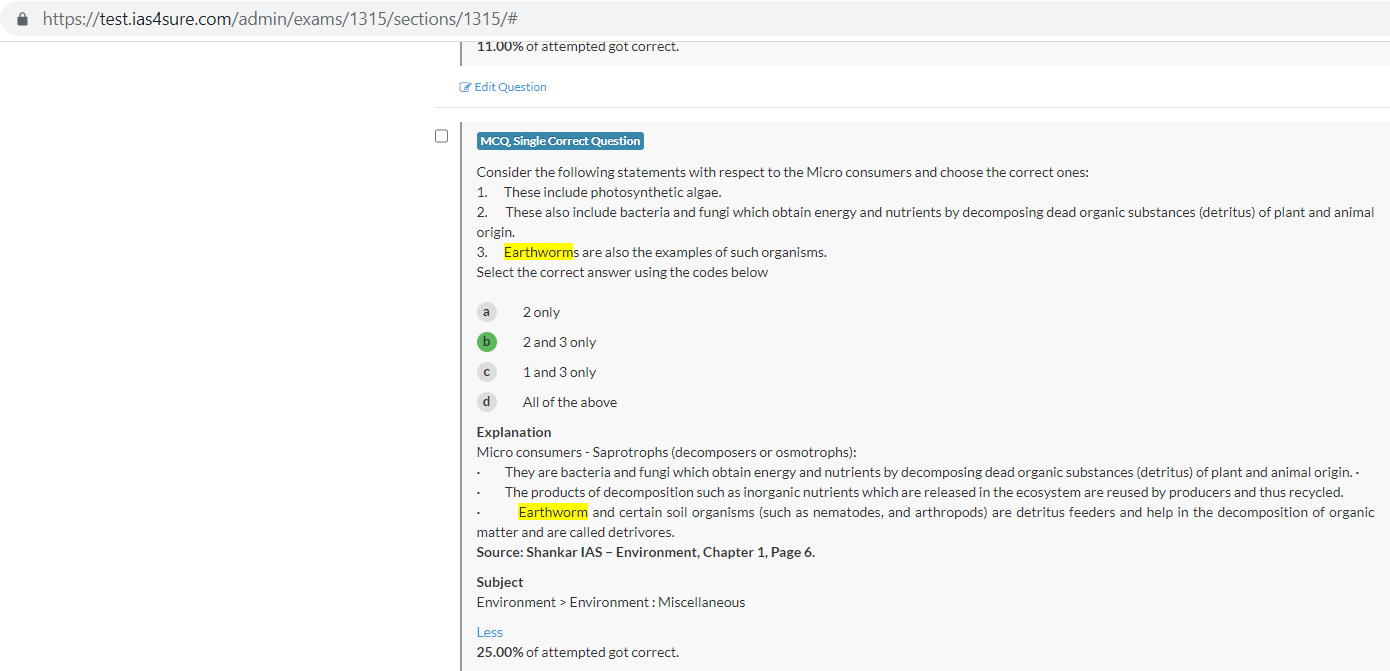The height and width of the screenshot is (671, 1390).
Task: Click the MCQ, Single Correct Question badge
Action: pyautogui.click(x=560, y=141)
